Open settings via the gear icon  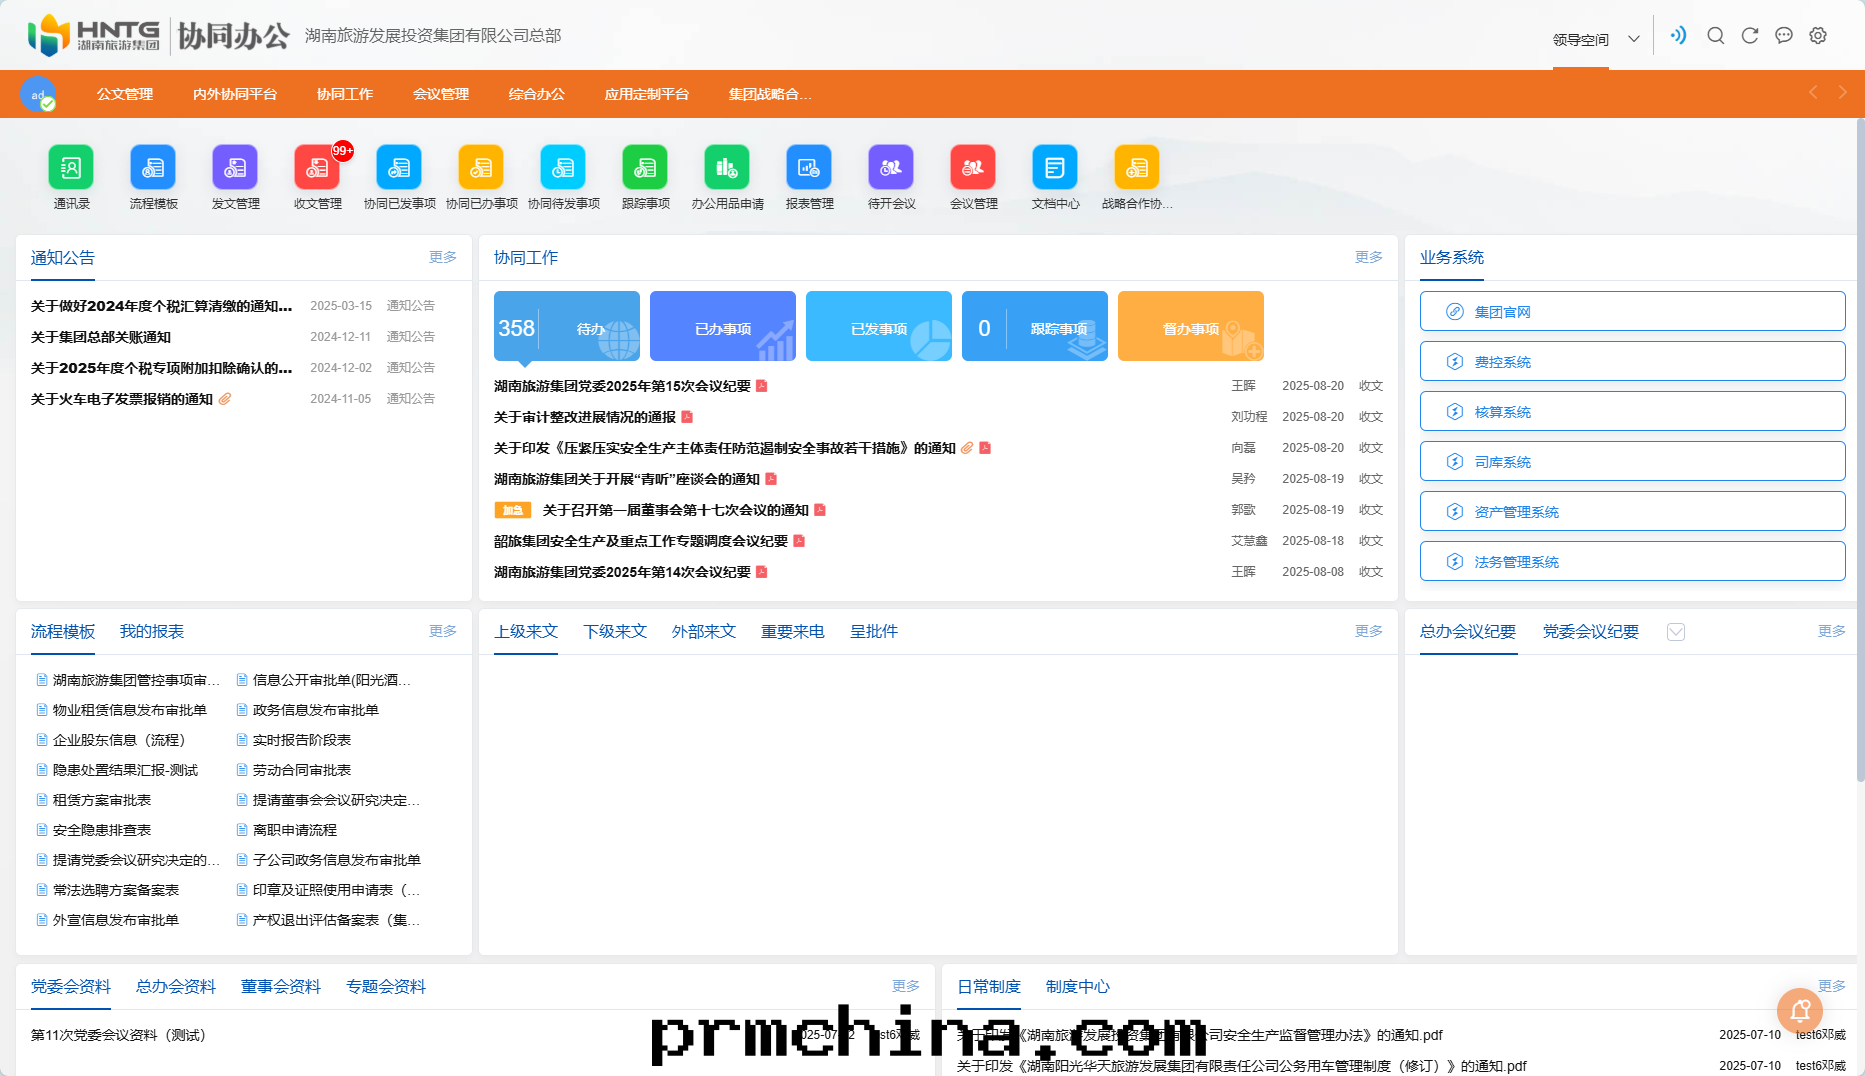[x=1818, y=34]
